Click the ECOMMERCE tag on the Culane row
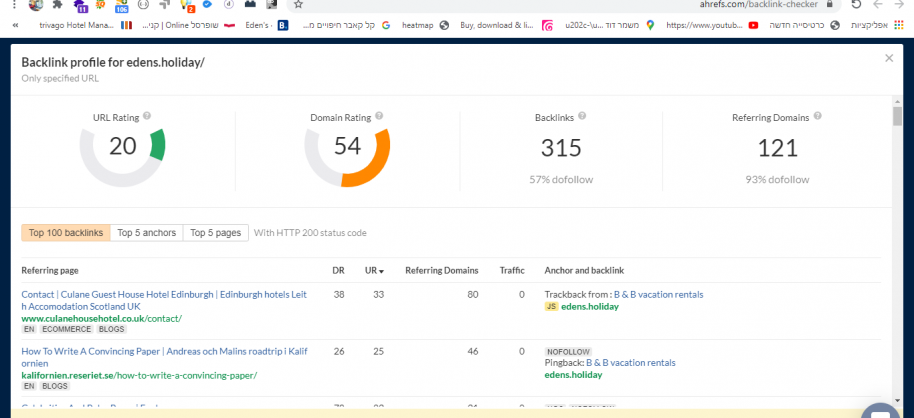Image resolution: width=914 pixels, height=418 pixels. tap(67, 329)
